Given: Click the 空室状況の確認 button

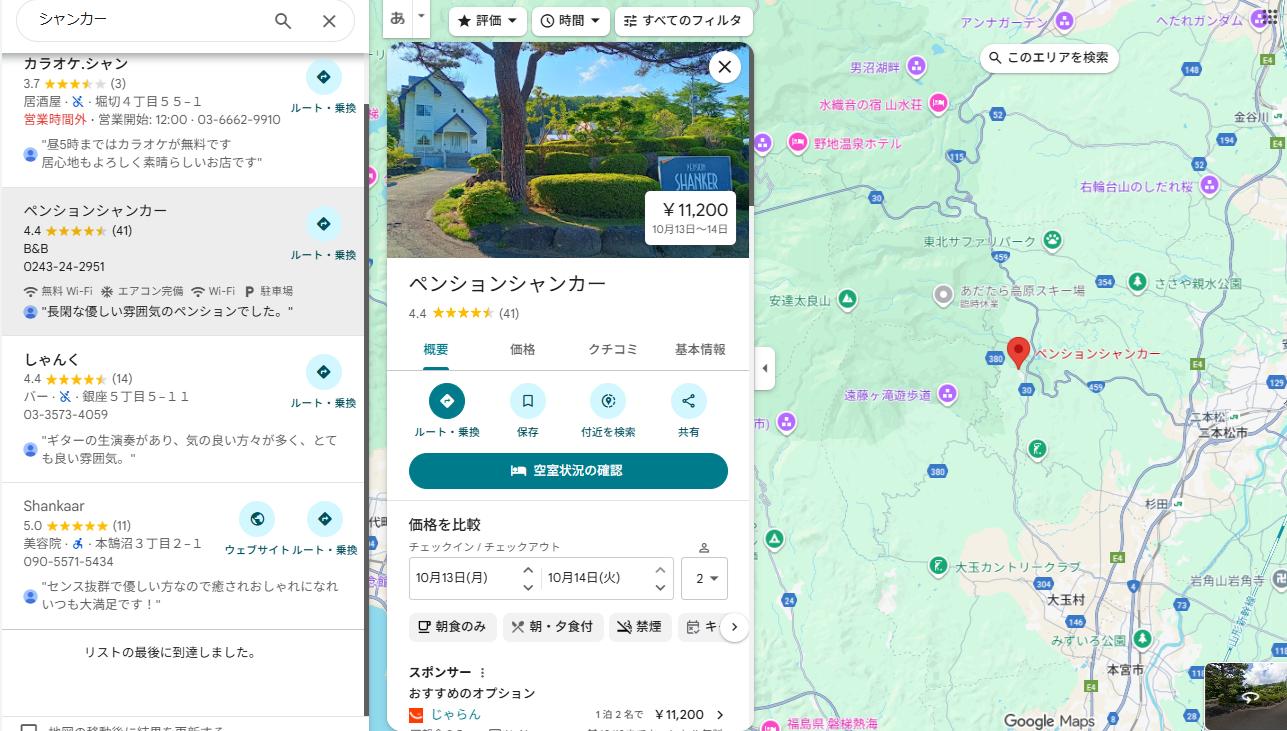Looking at the screenshot, I should click(x=568, y=471).
